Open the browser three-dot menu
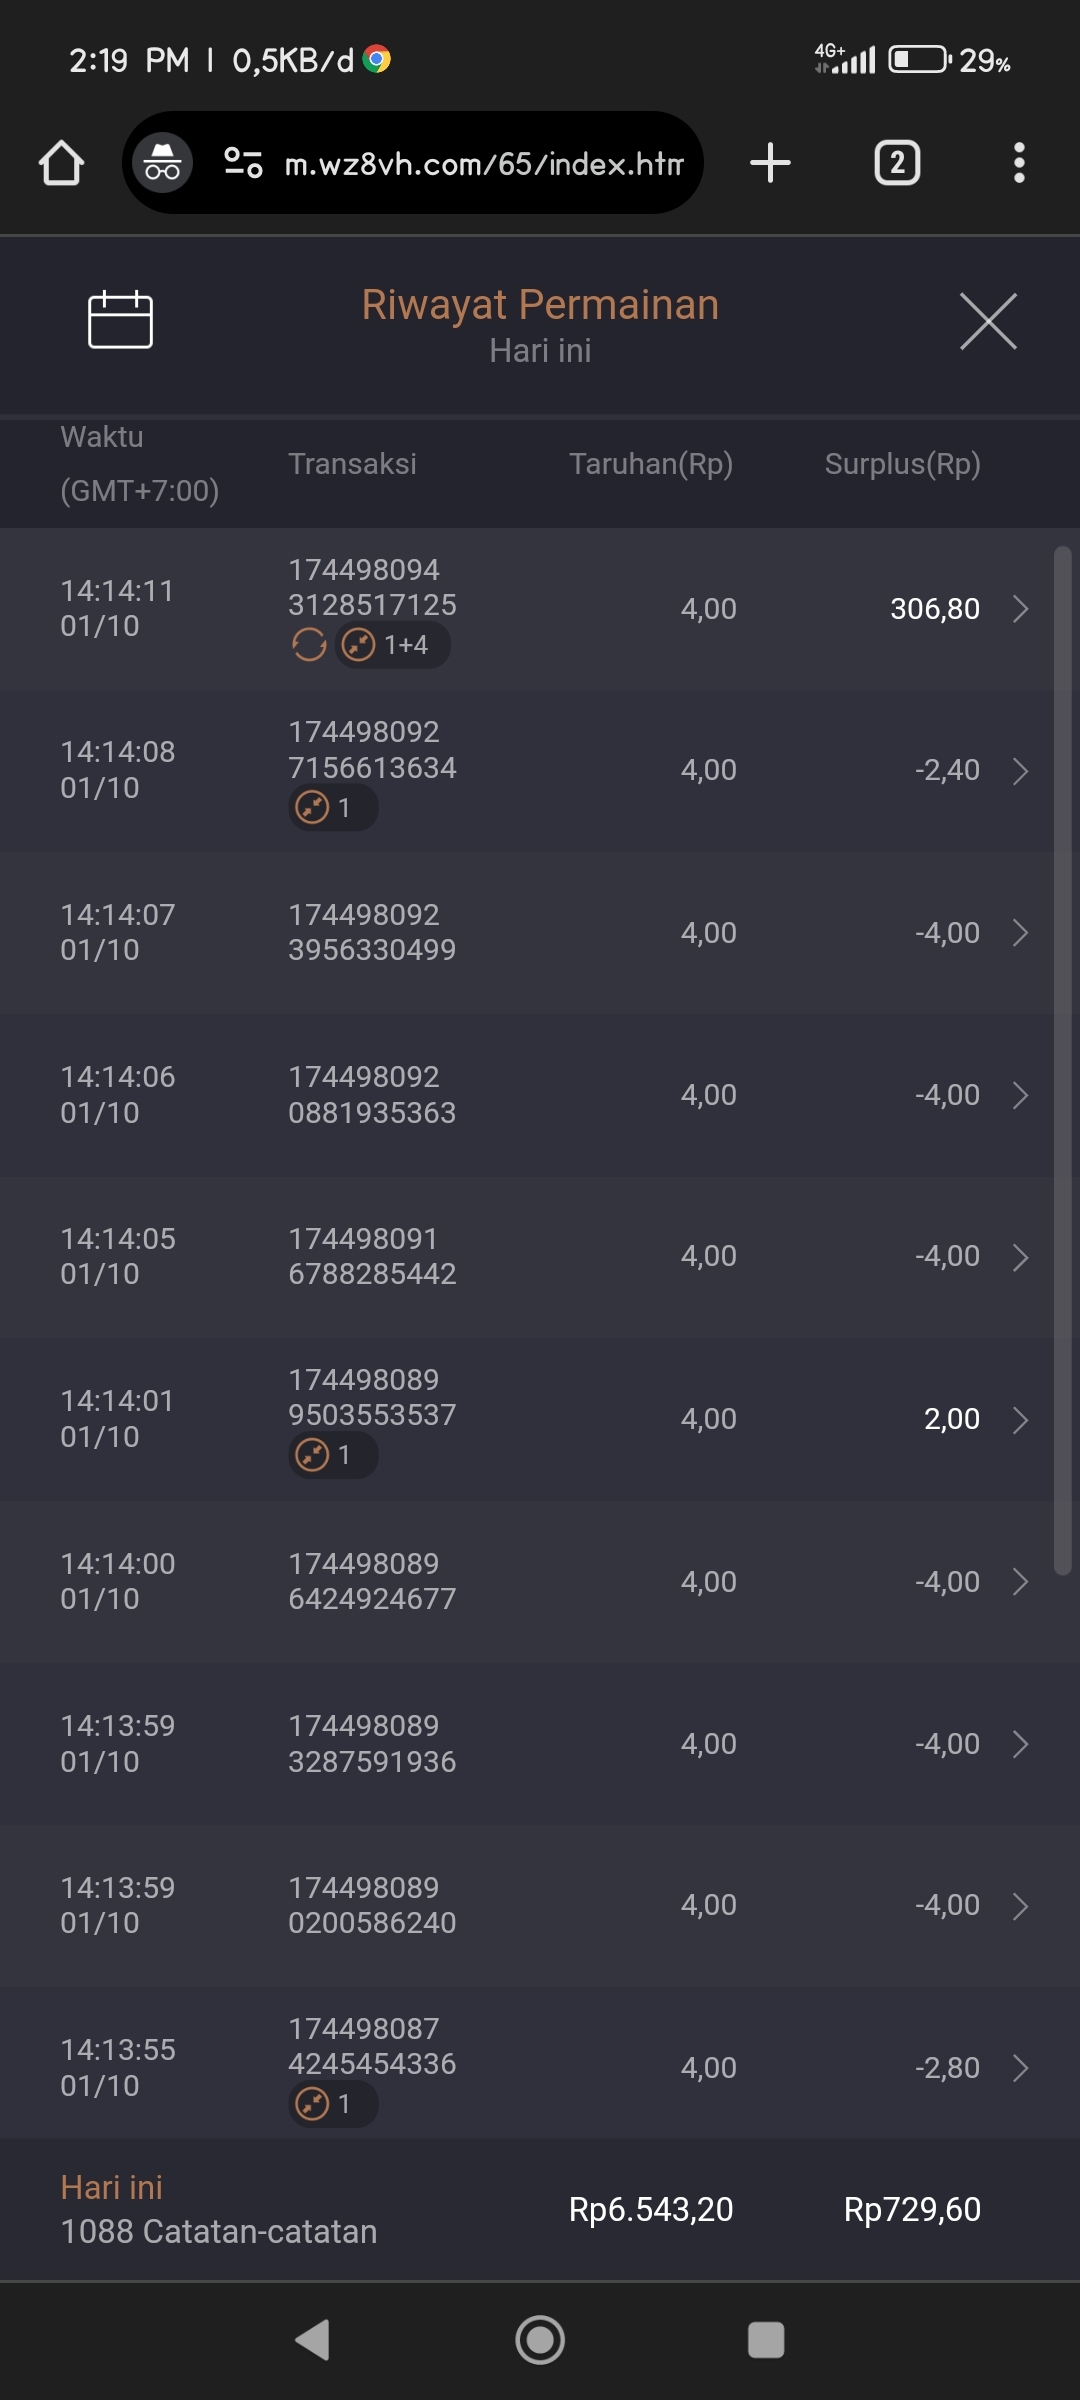The width and height of the screenshot is (1080, 2400). tap(1019, 163)
